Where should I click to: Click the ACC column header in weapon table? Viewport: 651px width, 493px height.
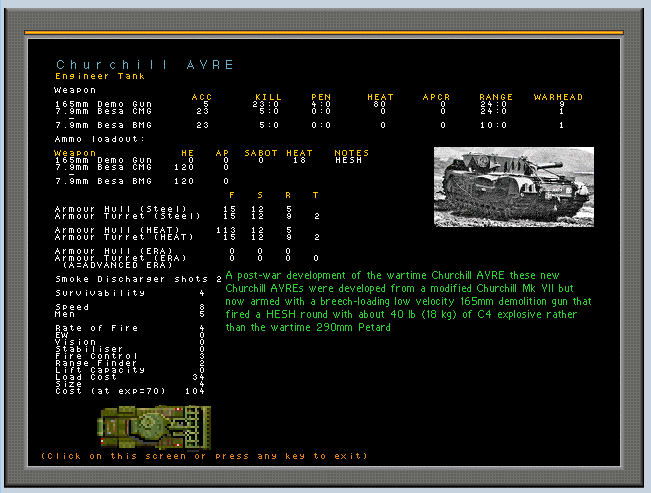click(201, 97)
